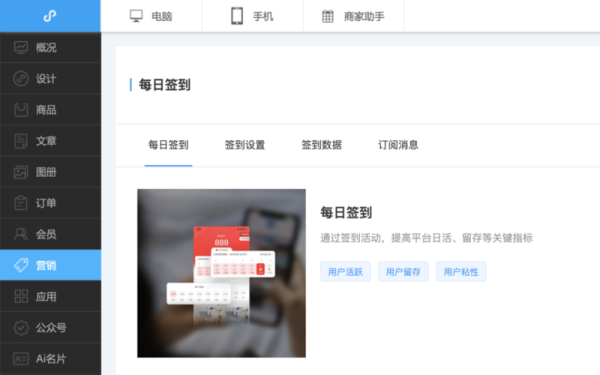Click the 用户活跃 tag button
Image resolution: width=600 pixels, height=375 pixels.
click(x=345, y=272)
